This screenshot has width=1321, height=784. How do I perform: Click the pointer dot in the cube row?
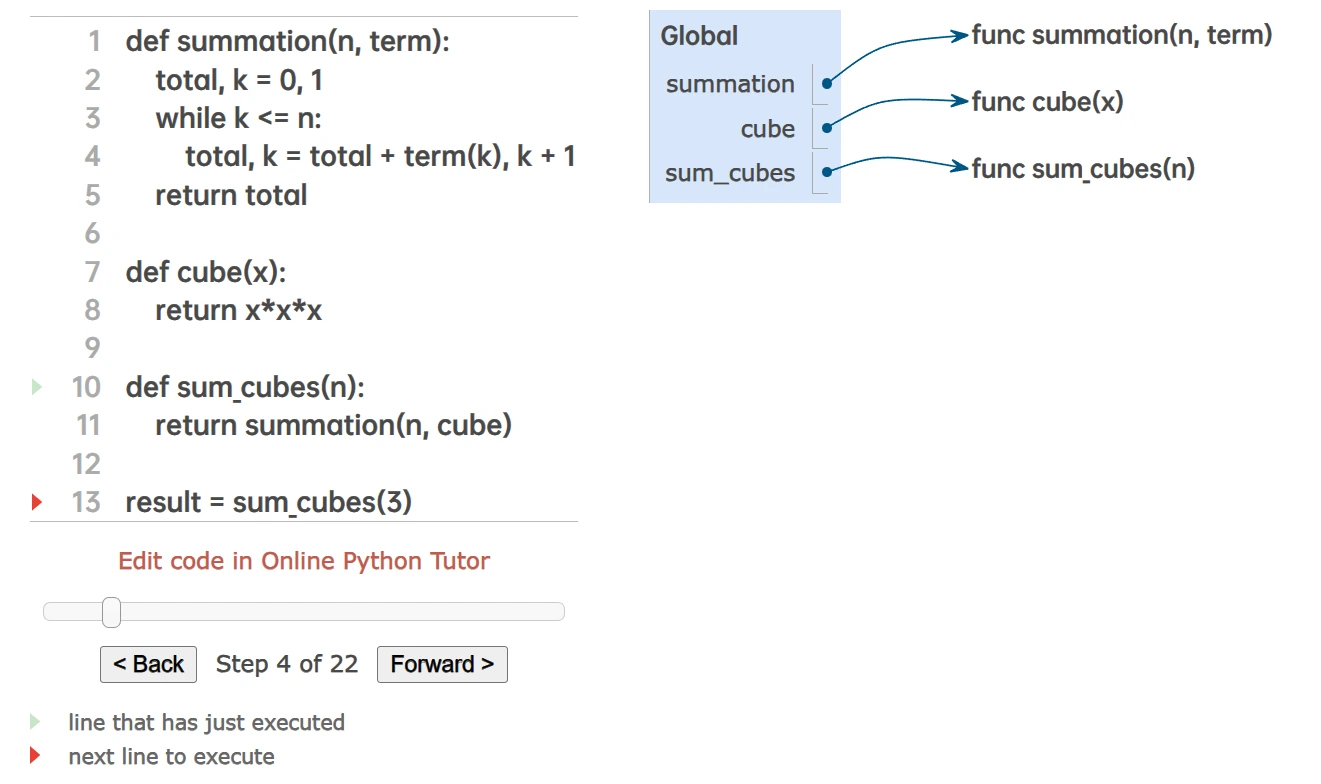[827, 129]
